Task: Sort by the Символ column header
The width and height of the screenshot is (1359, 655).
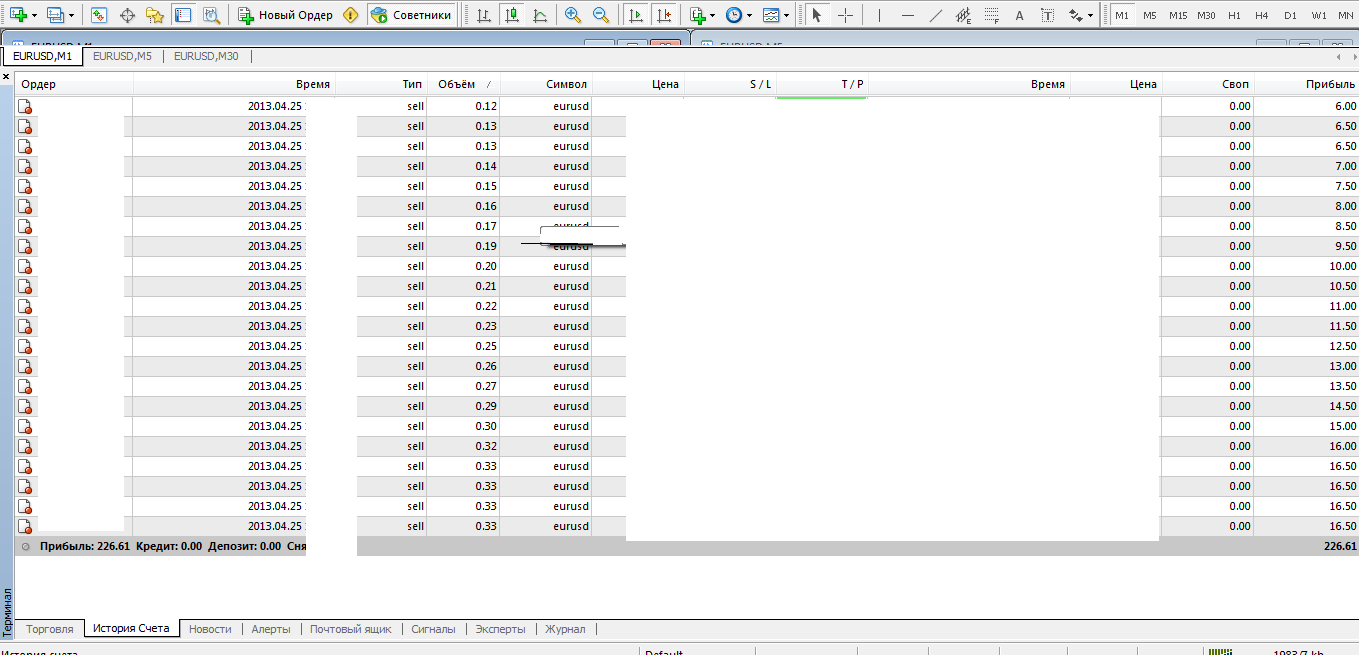Action: (546, 85)
